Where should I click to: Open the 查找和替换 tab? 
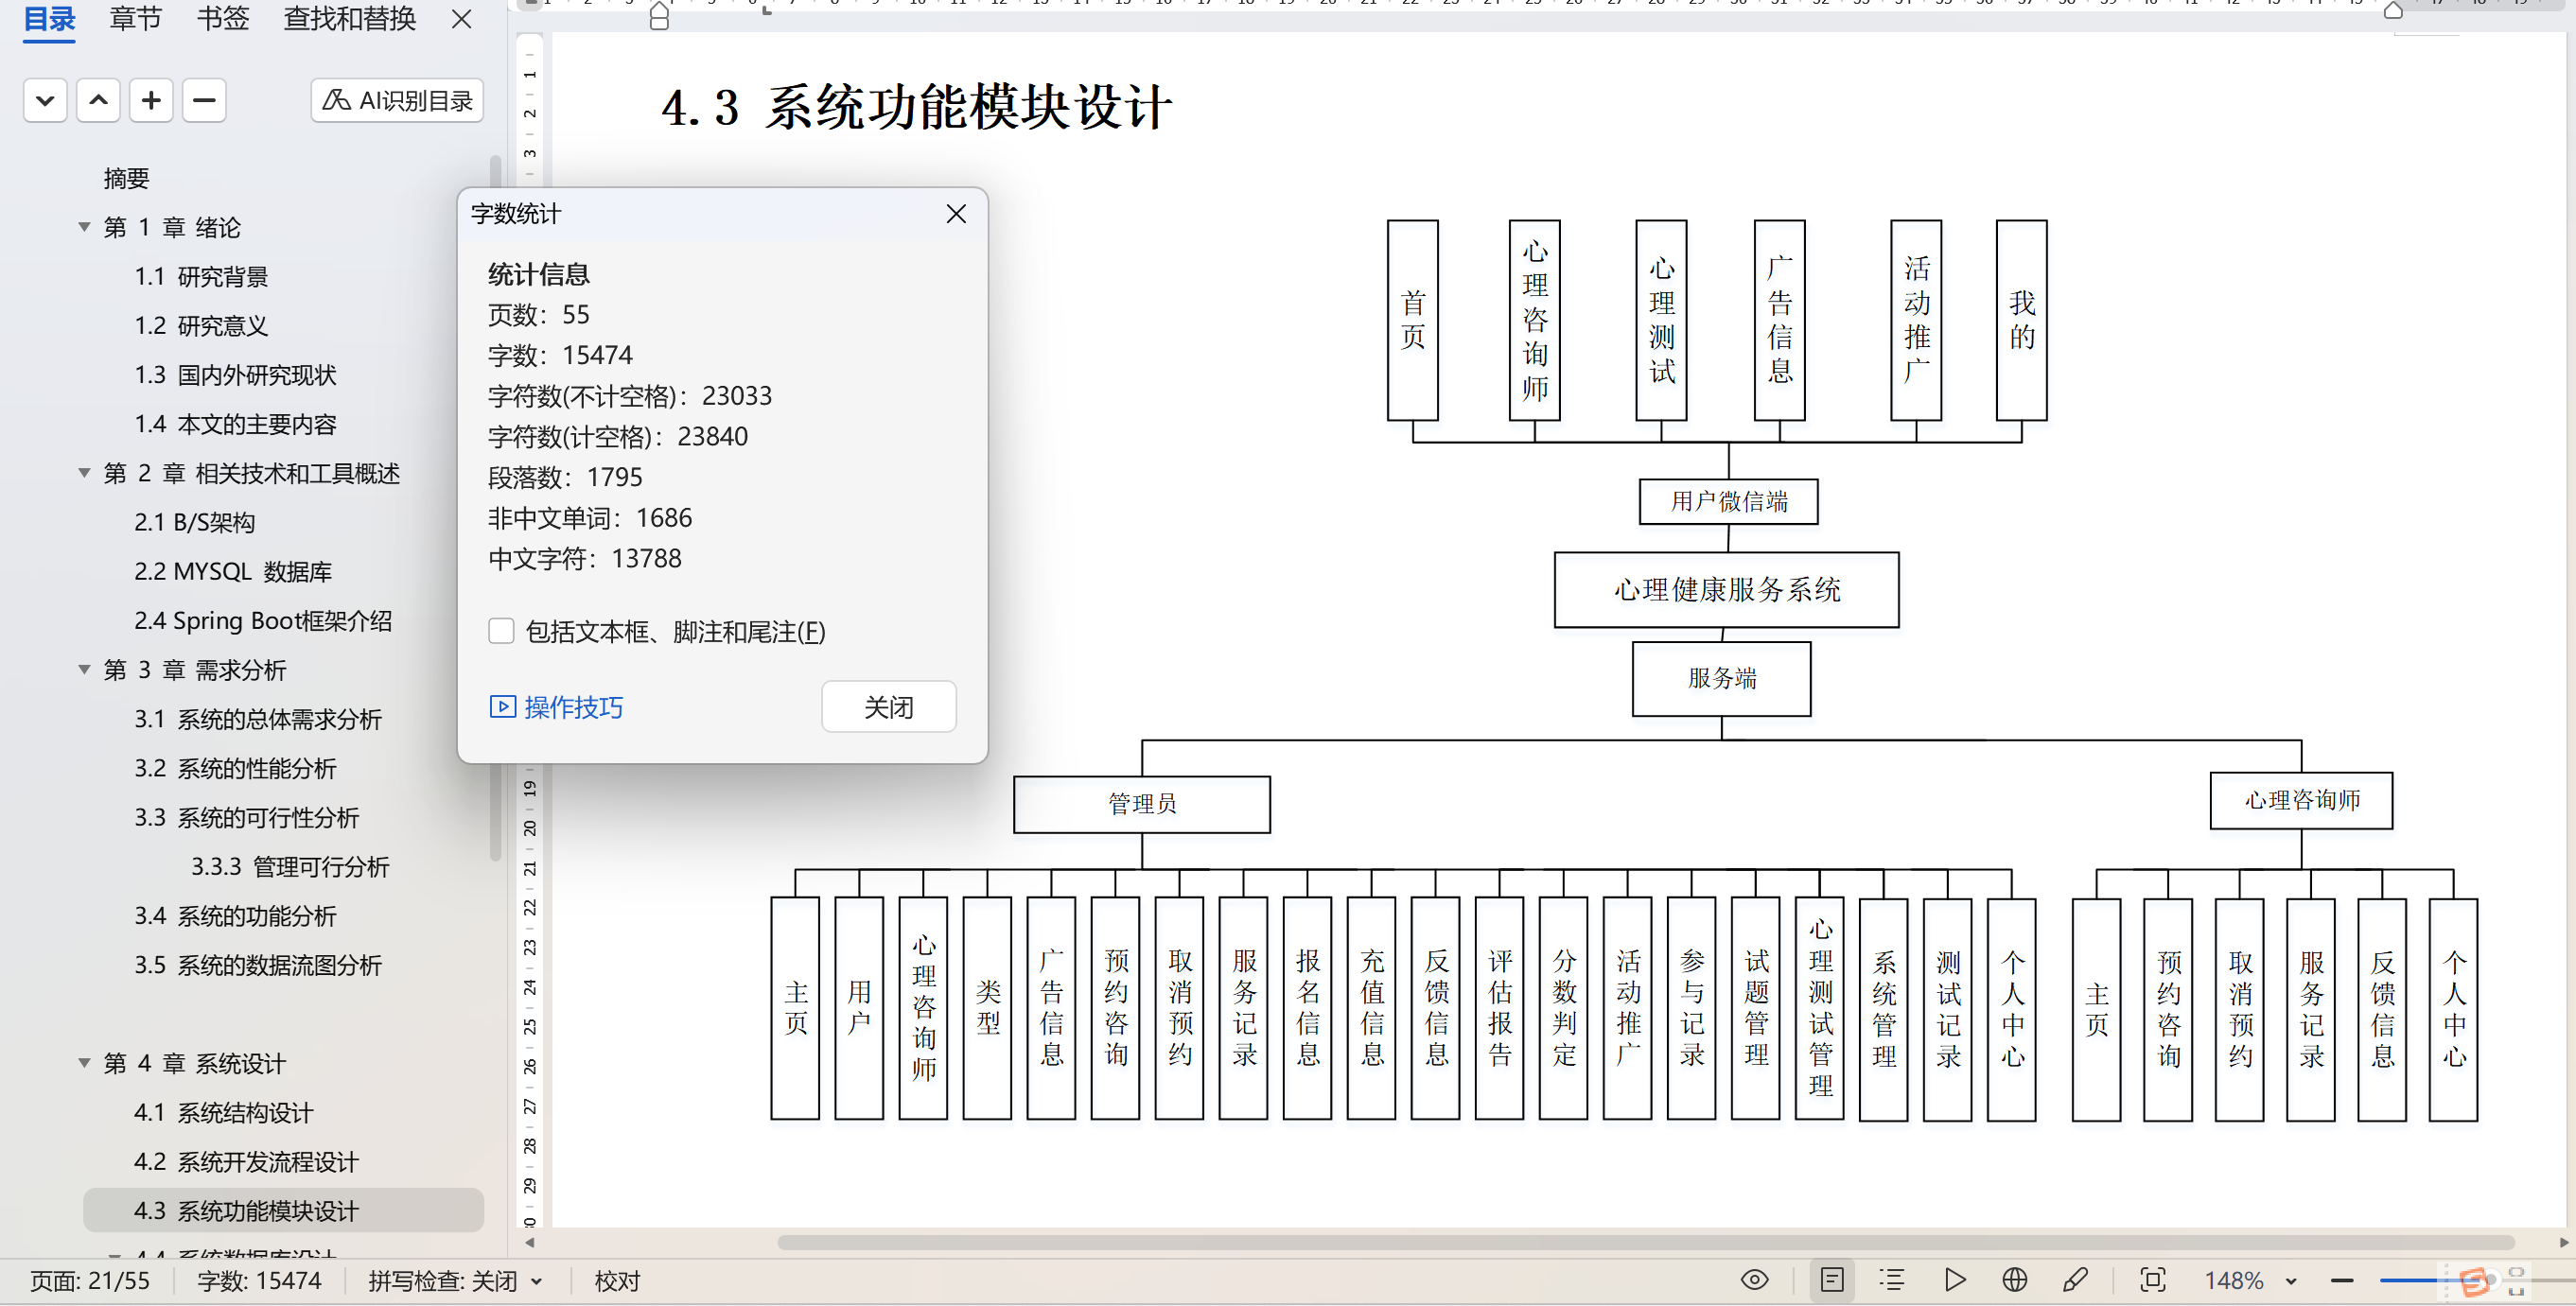[349, 18]
